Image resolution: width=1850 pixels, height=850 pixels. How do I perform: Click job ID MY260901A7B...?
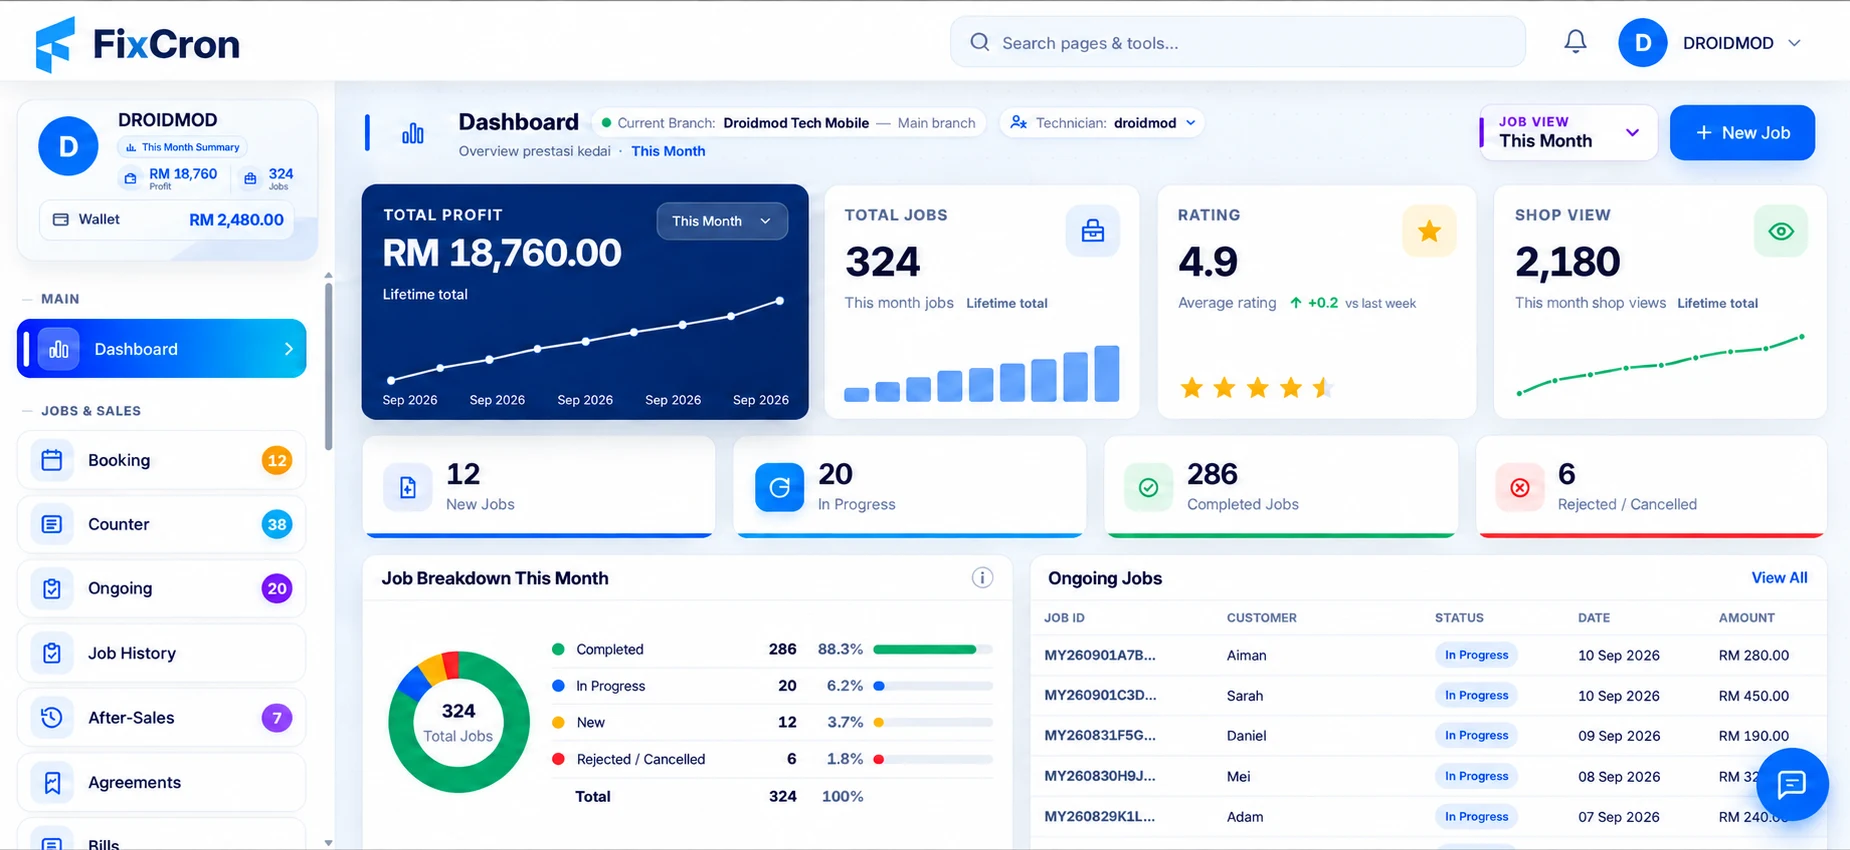pos(1100,655)
